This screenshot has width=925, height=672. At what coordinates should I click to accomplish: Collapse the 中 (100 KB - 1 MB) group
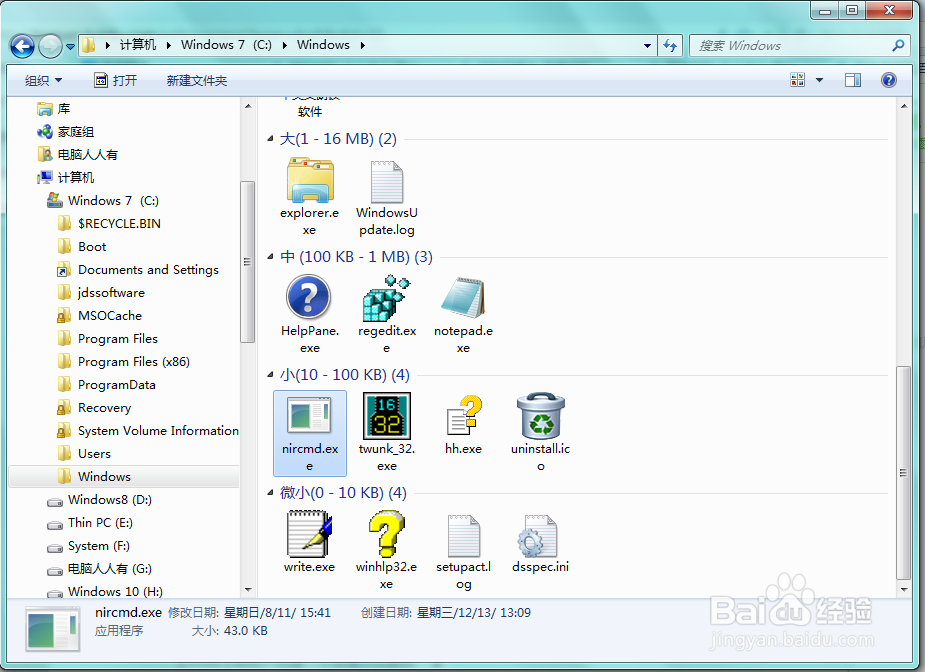coord(270,257)
